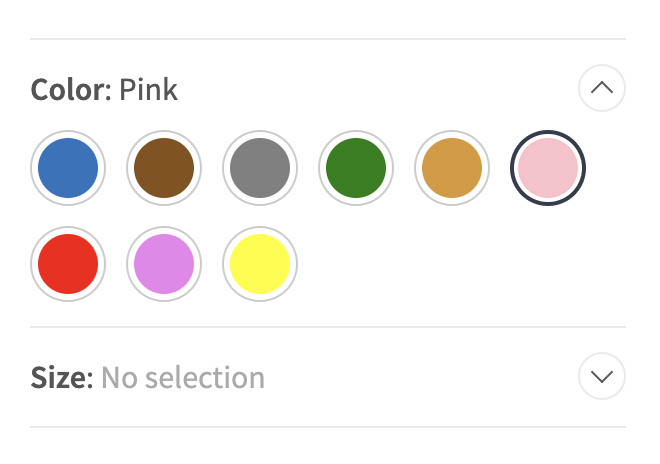Click the bold Size label
The width and height of the screenshot is (660, 464).
pos(61,378)
